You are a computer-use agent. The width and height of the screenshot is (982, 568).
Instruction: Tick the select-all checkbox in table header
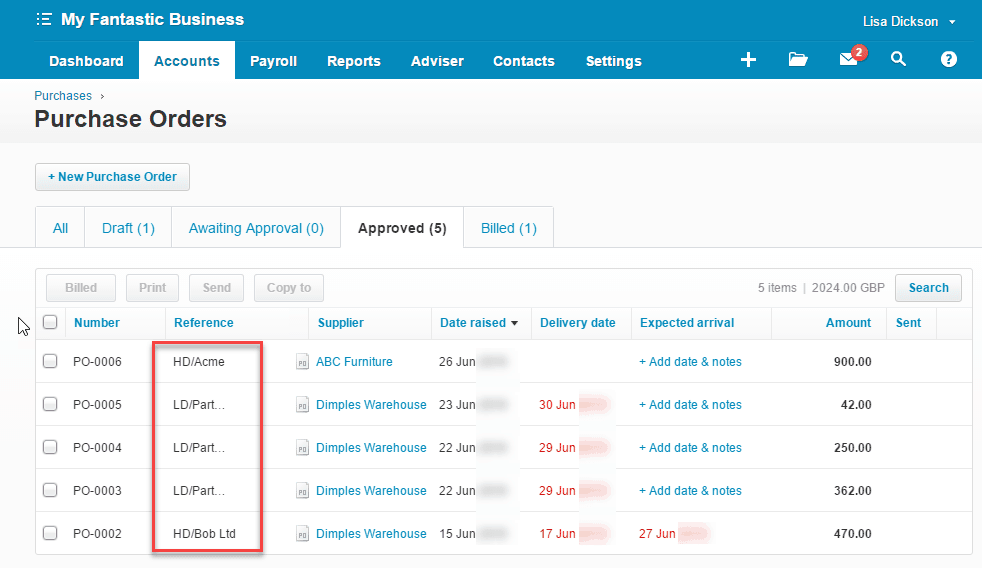click(50, 322)
